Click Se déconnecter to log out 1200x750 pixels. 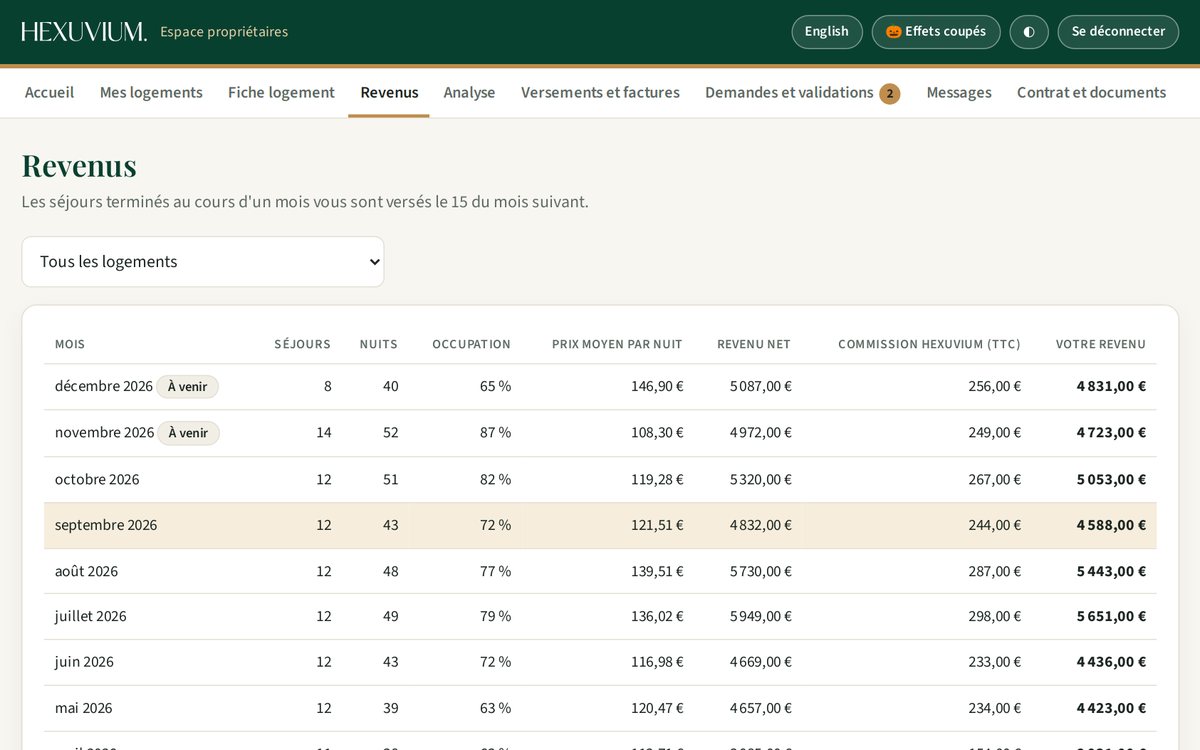pos(1118,32)
